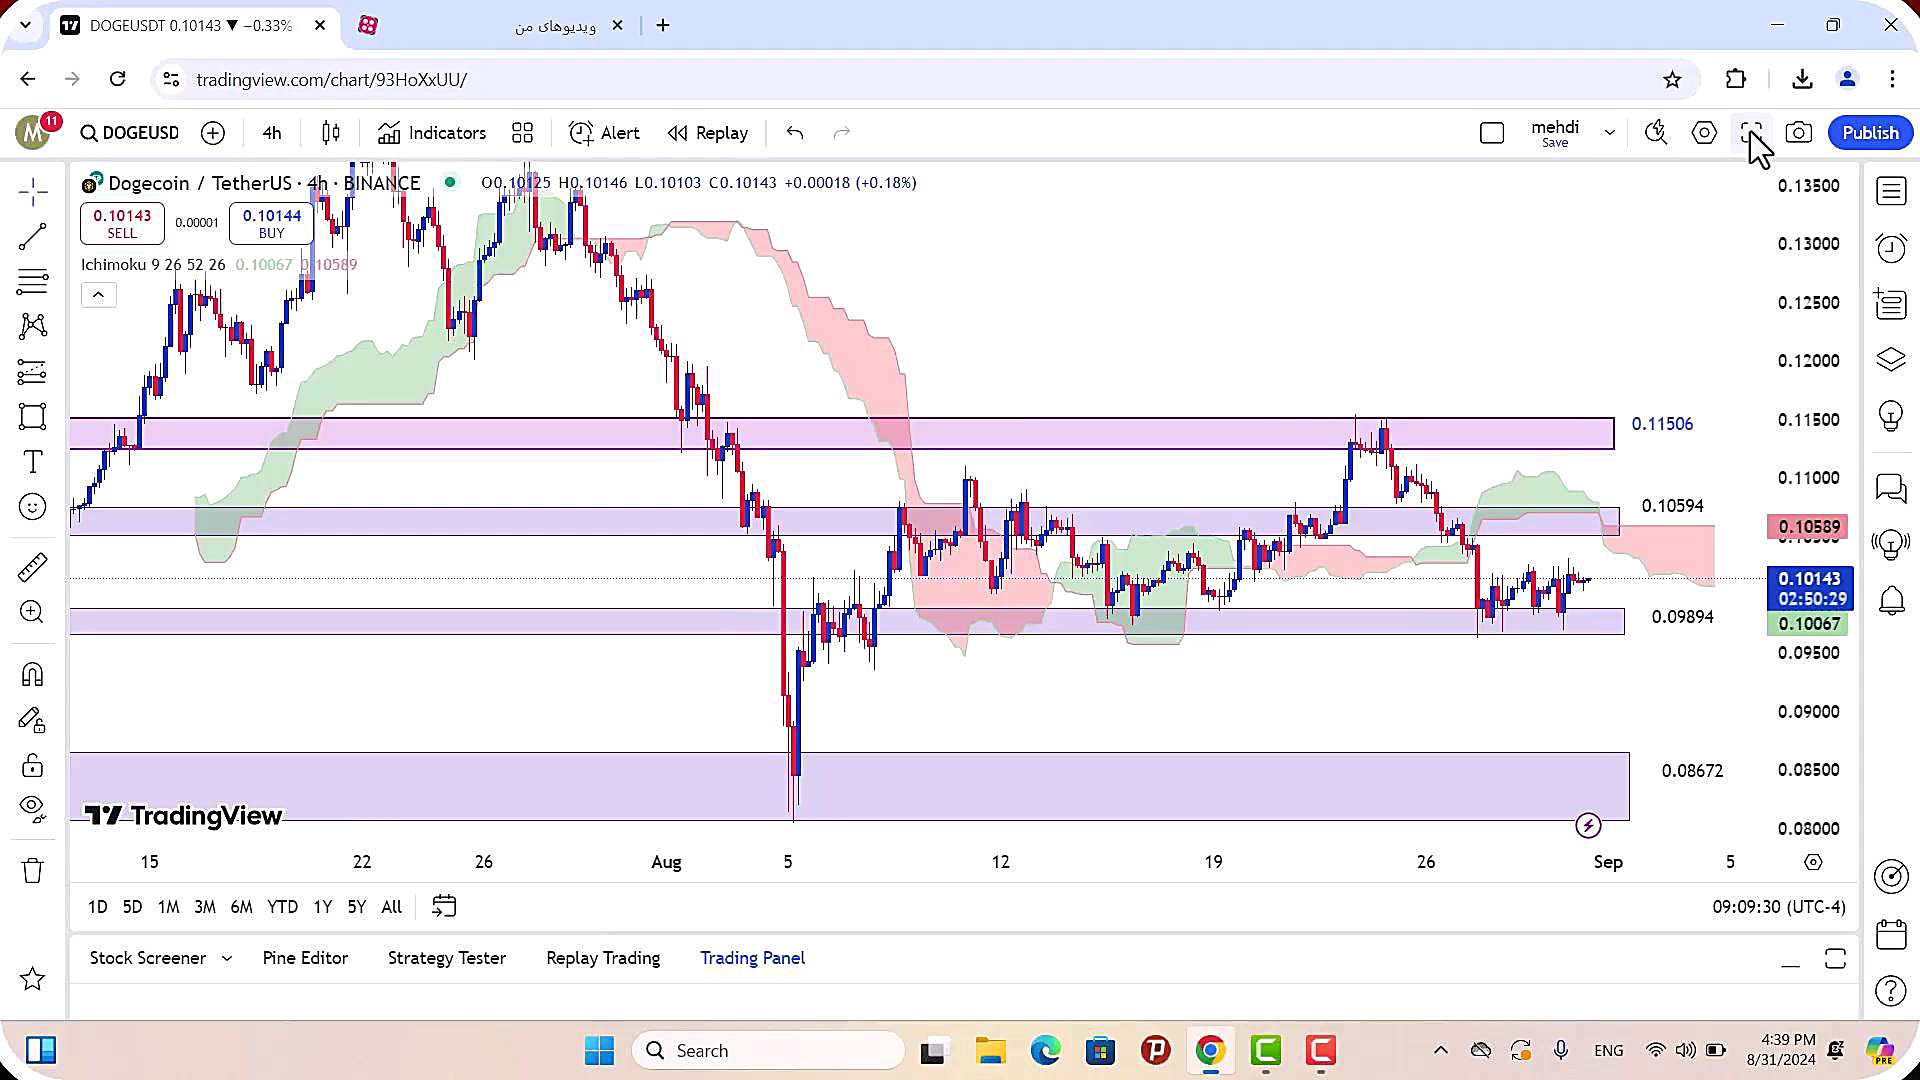Remove objects with the trash icon

pos(32,870)
